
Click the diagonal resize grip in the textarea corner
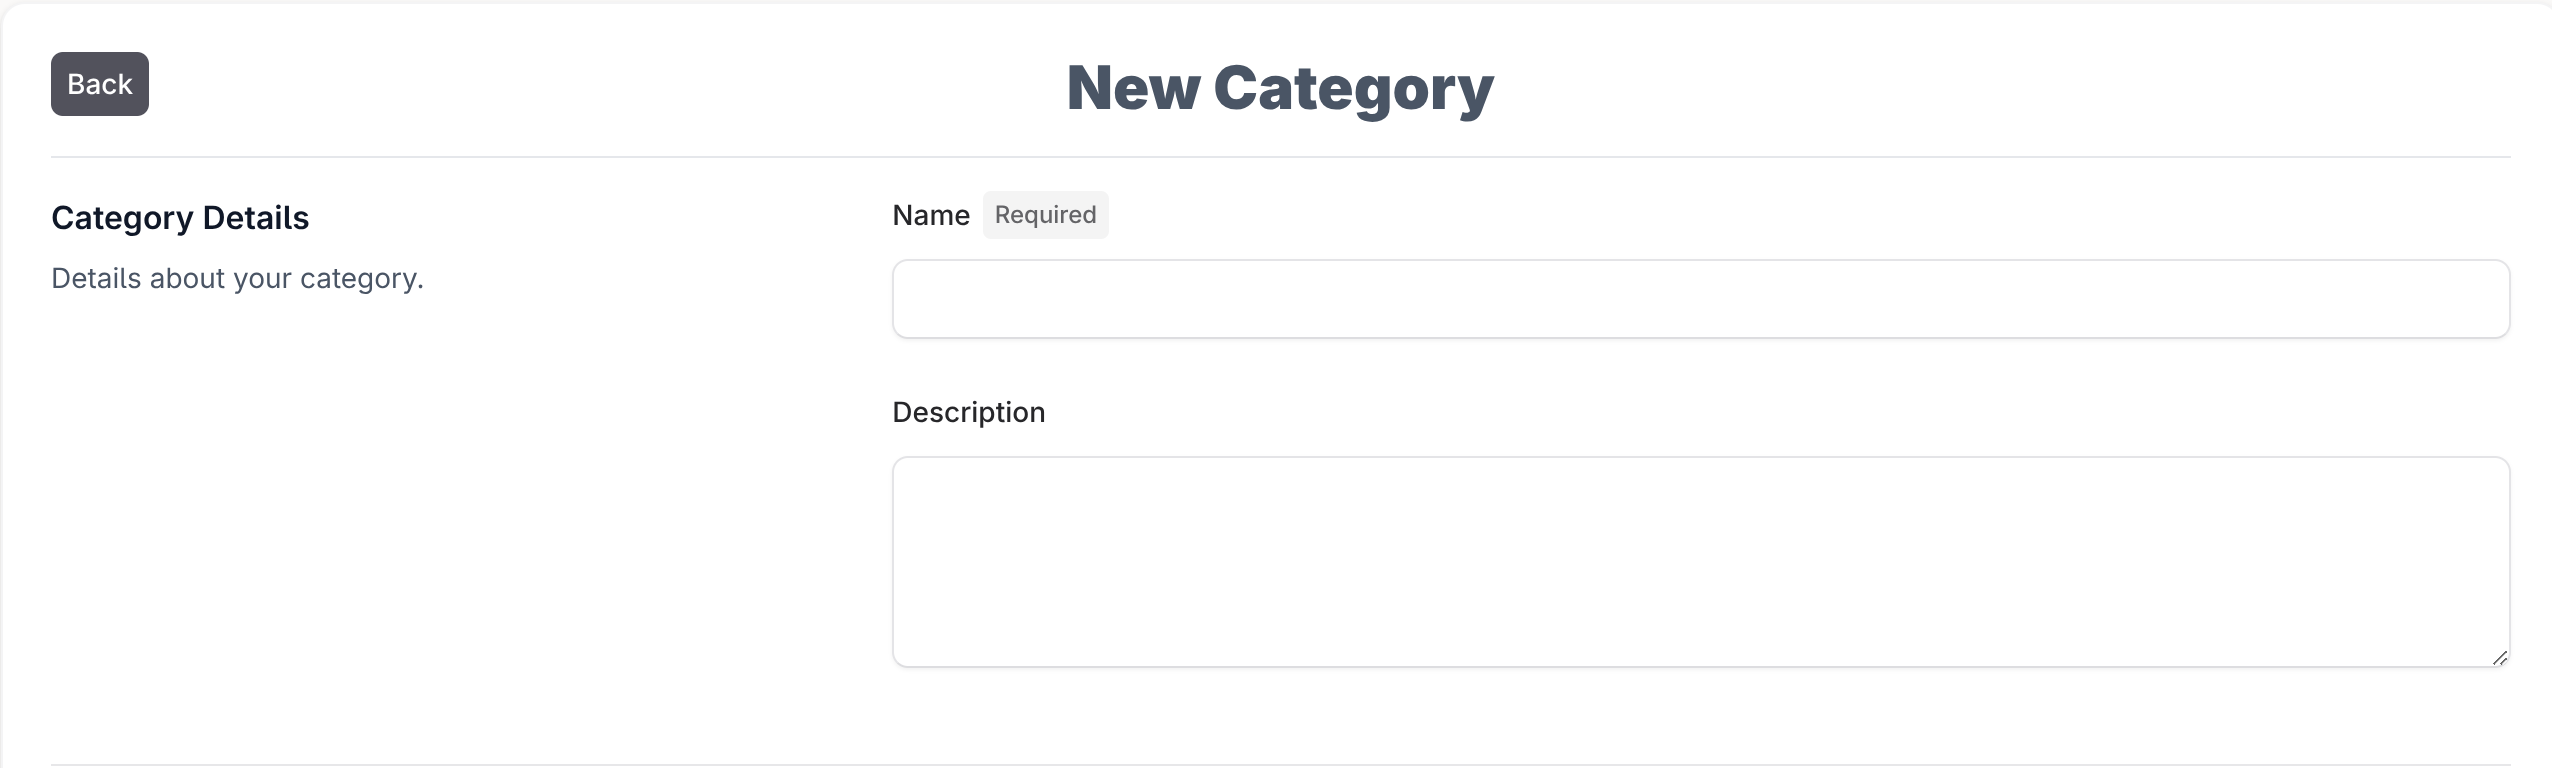click(x=2499, y=657)
